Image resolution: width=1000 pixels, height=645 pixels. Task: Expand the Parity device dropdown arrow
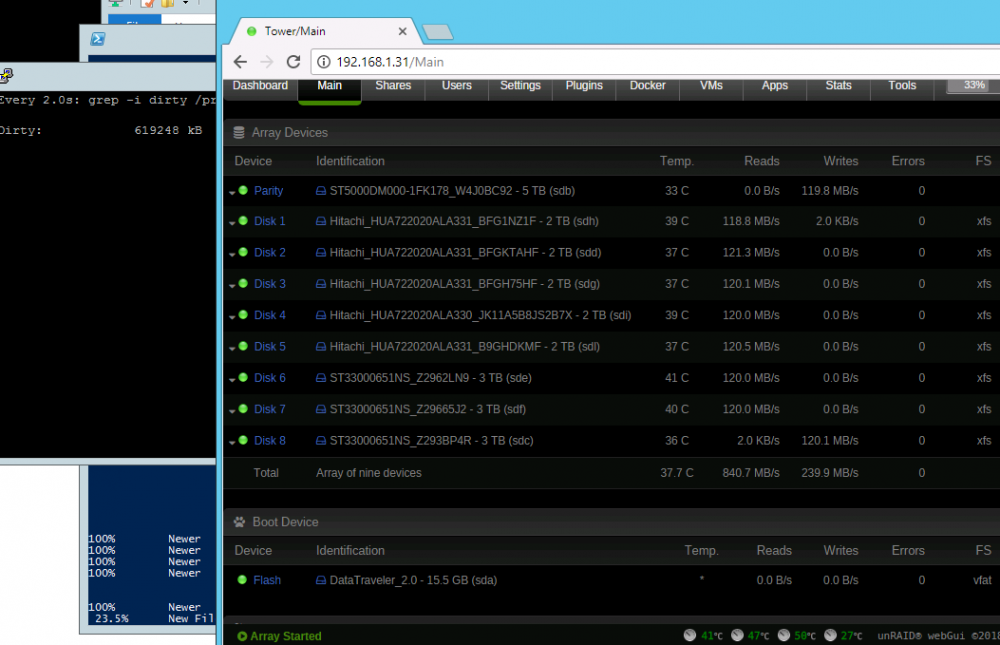pos(232,193)
